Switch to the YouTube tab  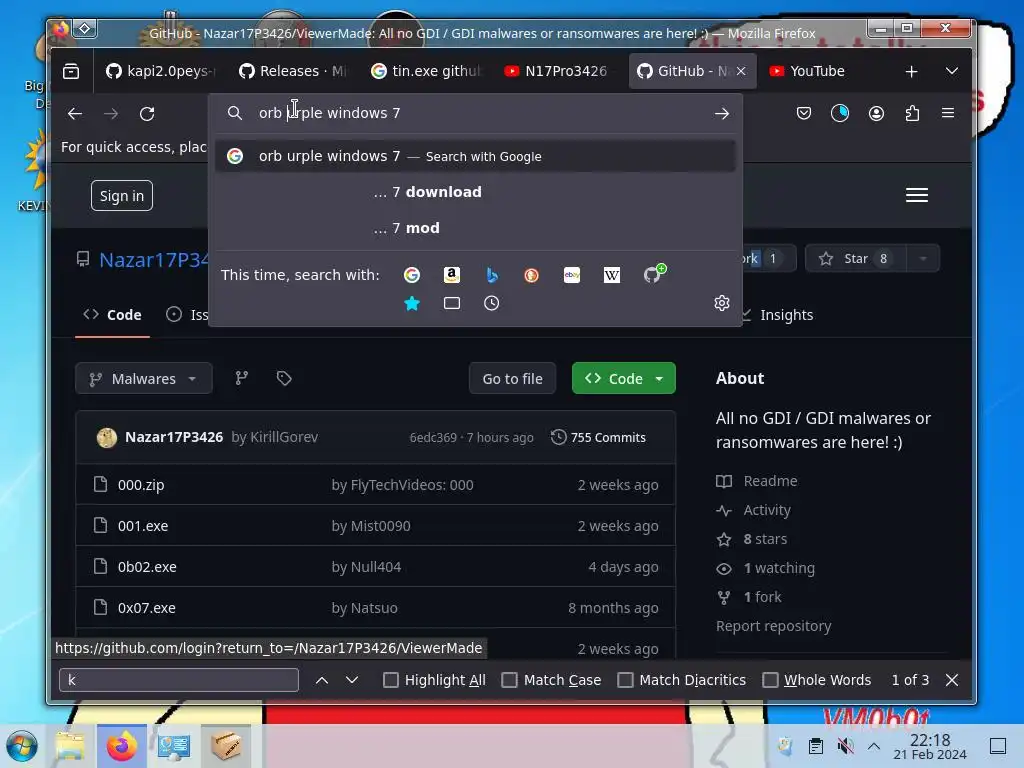821,71
